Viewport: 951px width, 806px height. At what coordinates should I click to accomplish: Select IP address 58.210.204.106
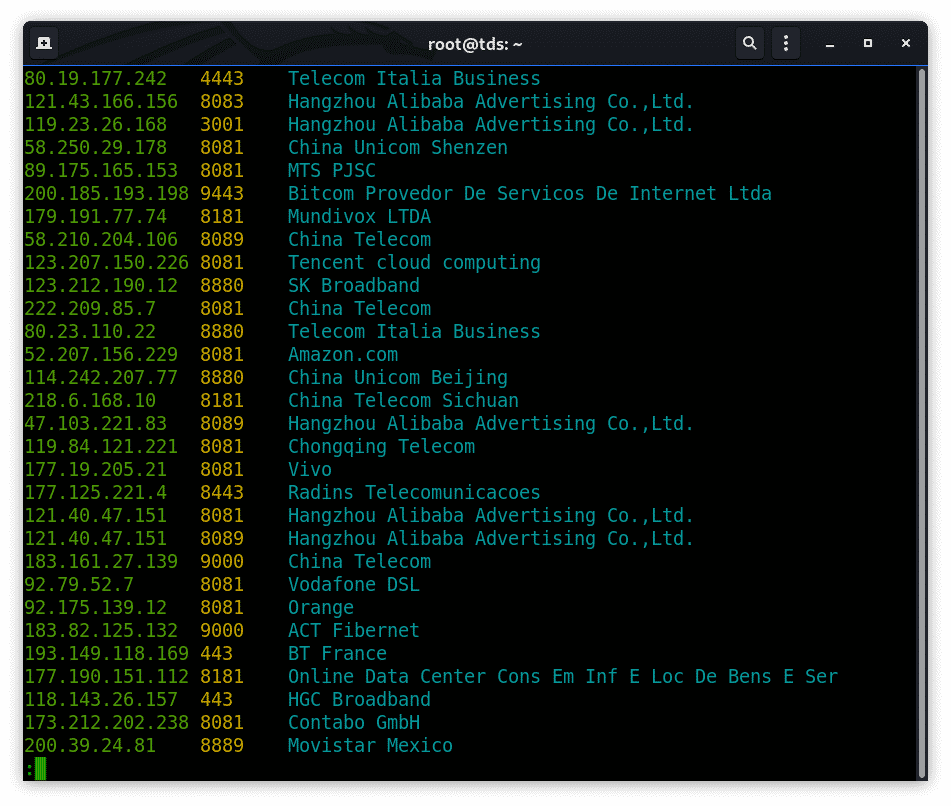click(x=101, y=240)
